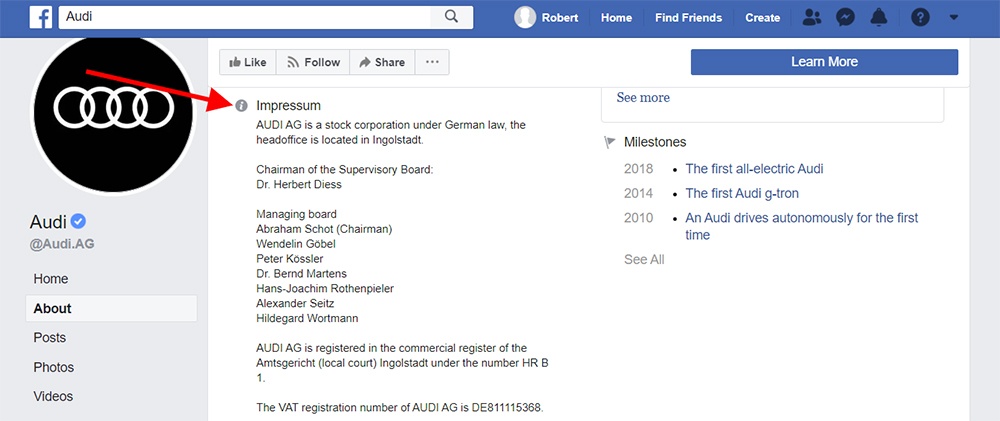The image size is (1000, 421).
Task: Click the Impressum info icon
Action: 241,106
